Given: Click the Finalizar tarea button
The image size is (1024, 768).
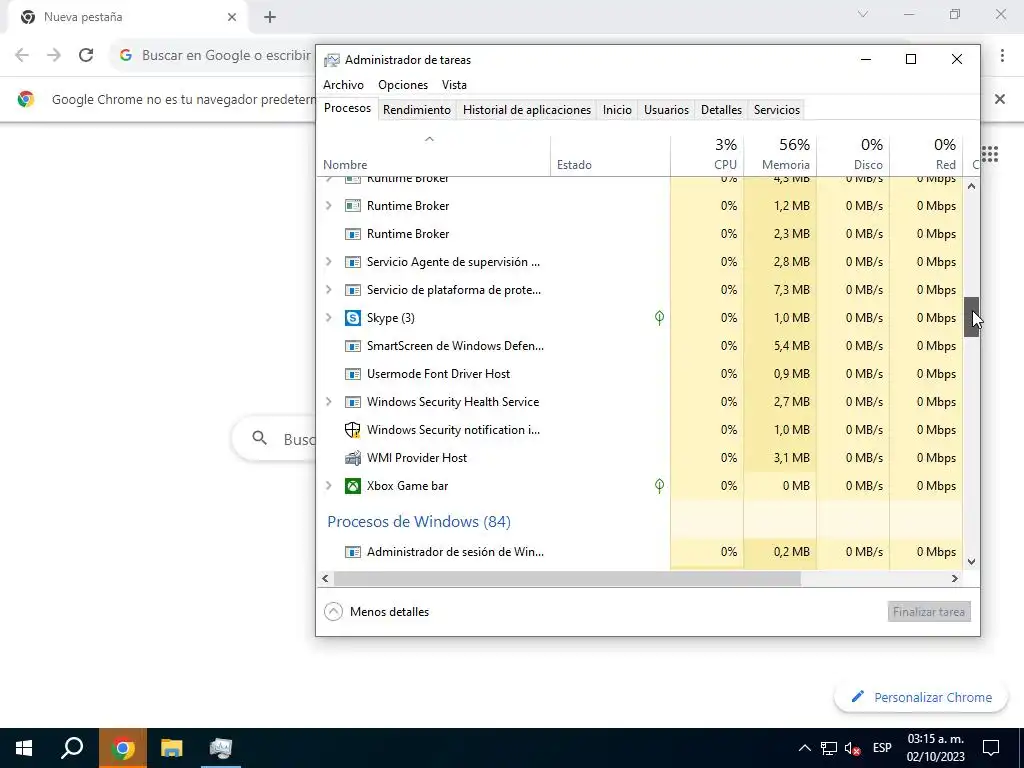Looking at the screenshot, I should (929, 612).
